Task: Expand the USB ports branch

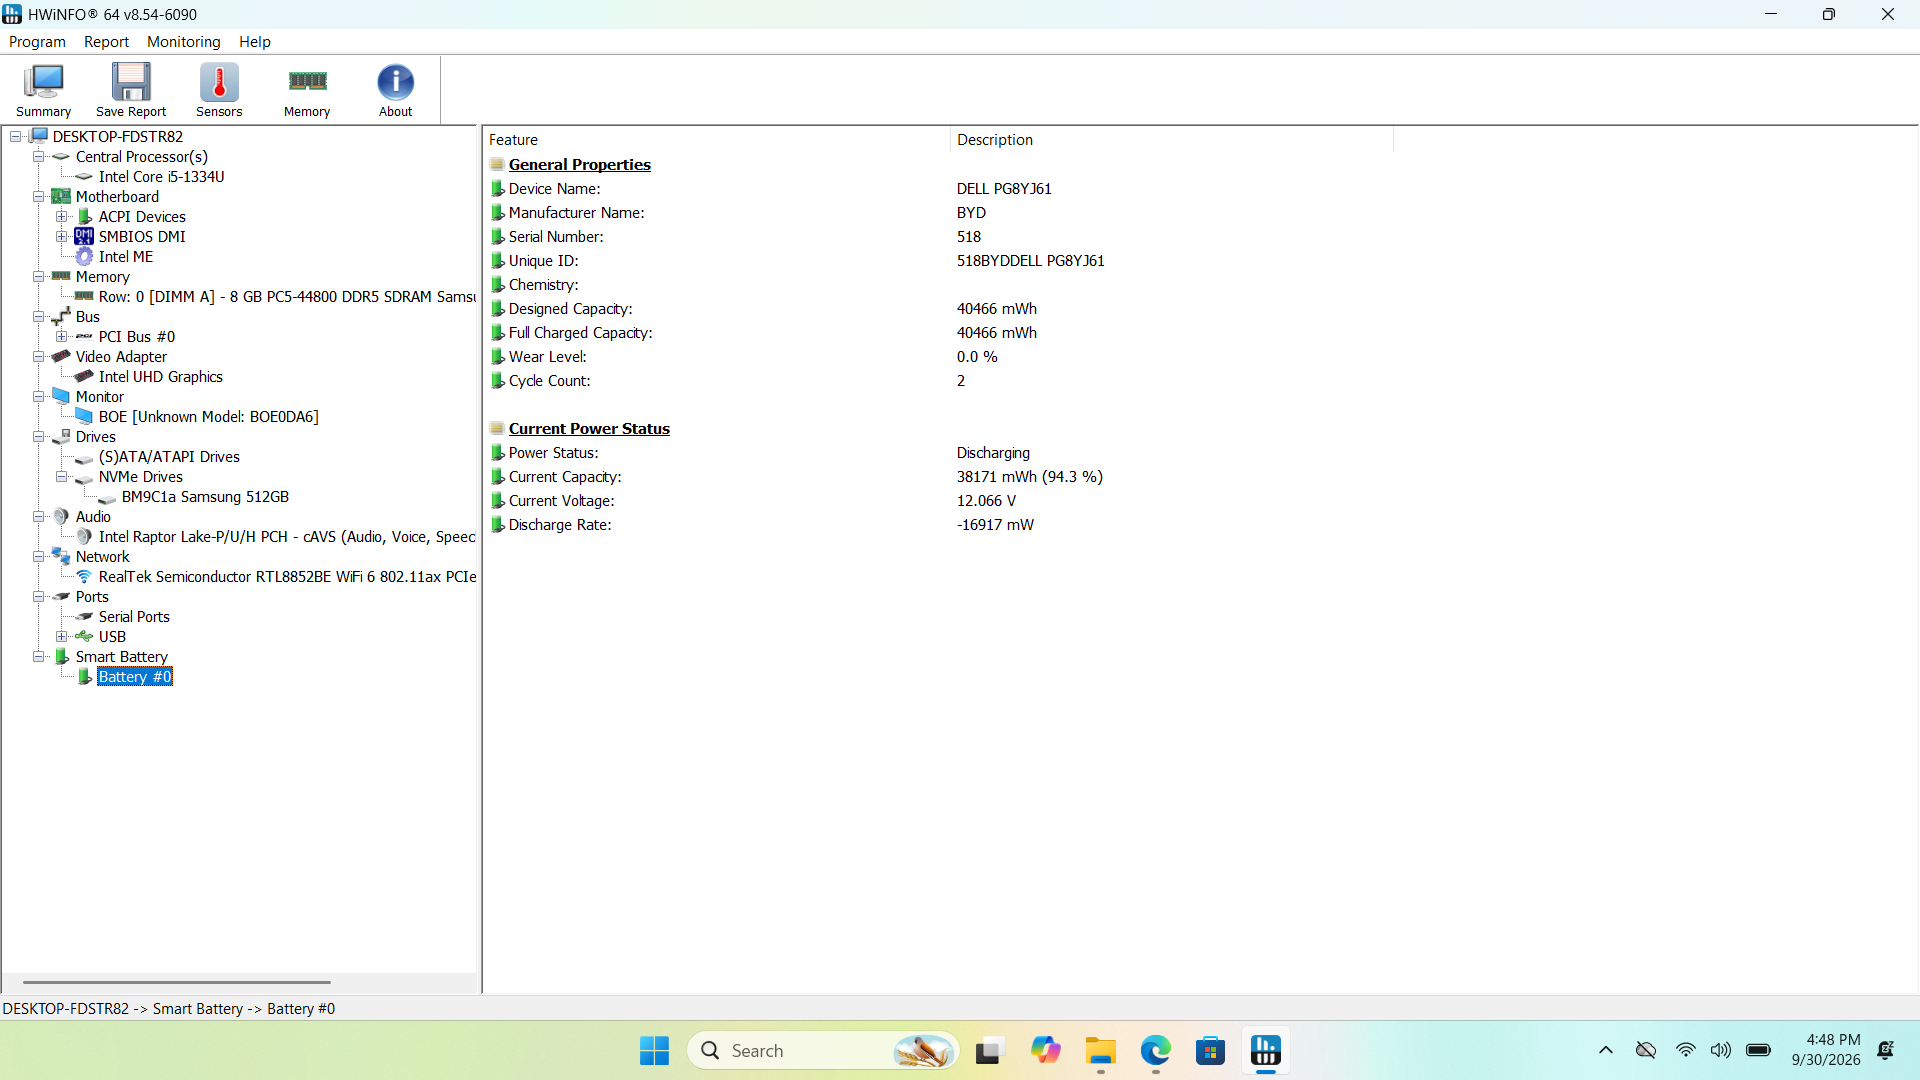Action: pyautogui.click(x=61, y=637)
